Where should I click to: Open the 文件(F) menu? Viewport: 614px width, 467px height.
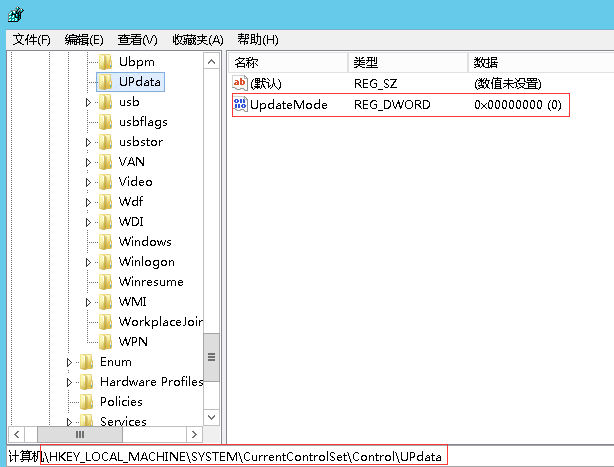(x=31, y=39)
